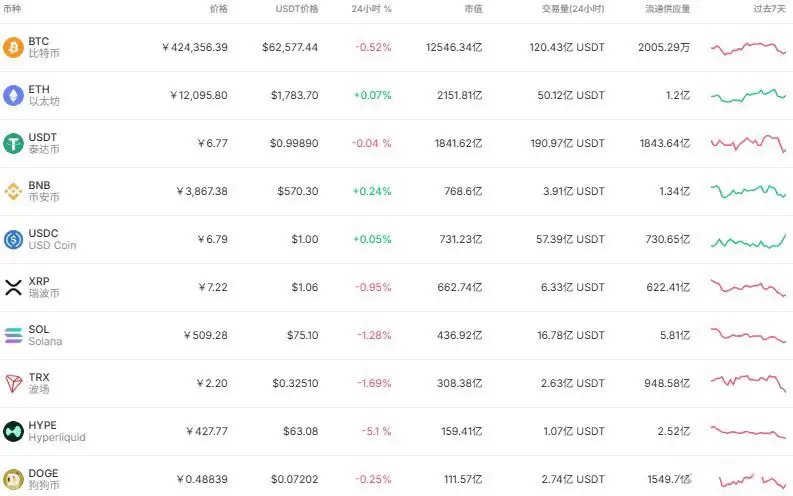Click the red TRX Tron icon
The height and width of the screenshot is (496, 793).
pos(13,383)
